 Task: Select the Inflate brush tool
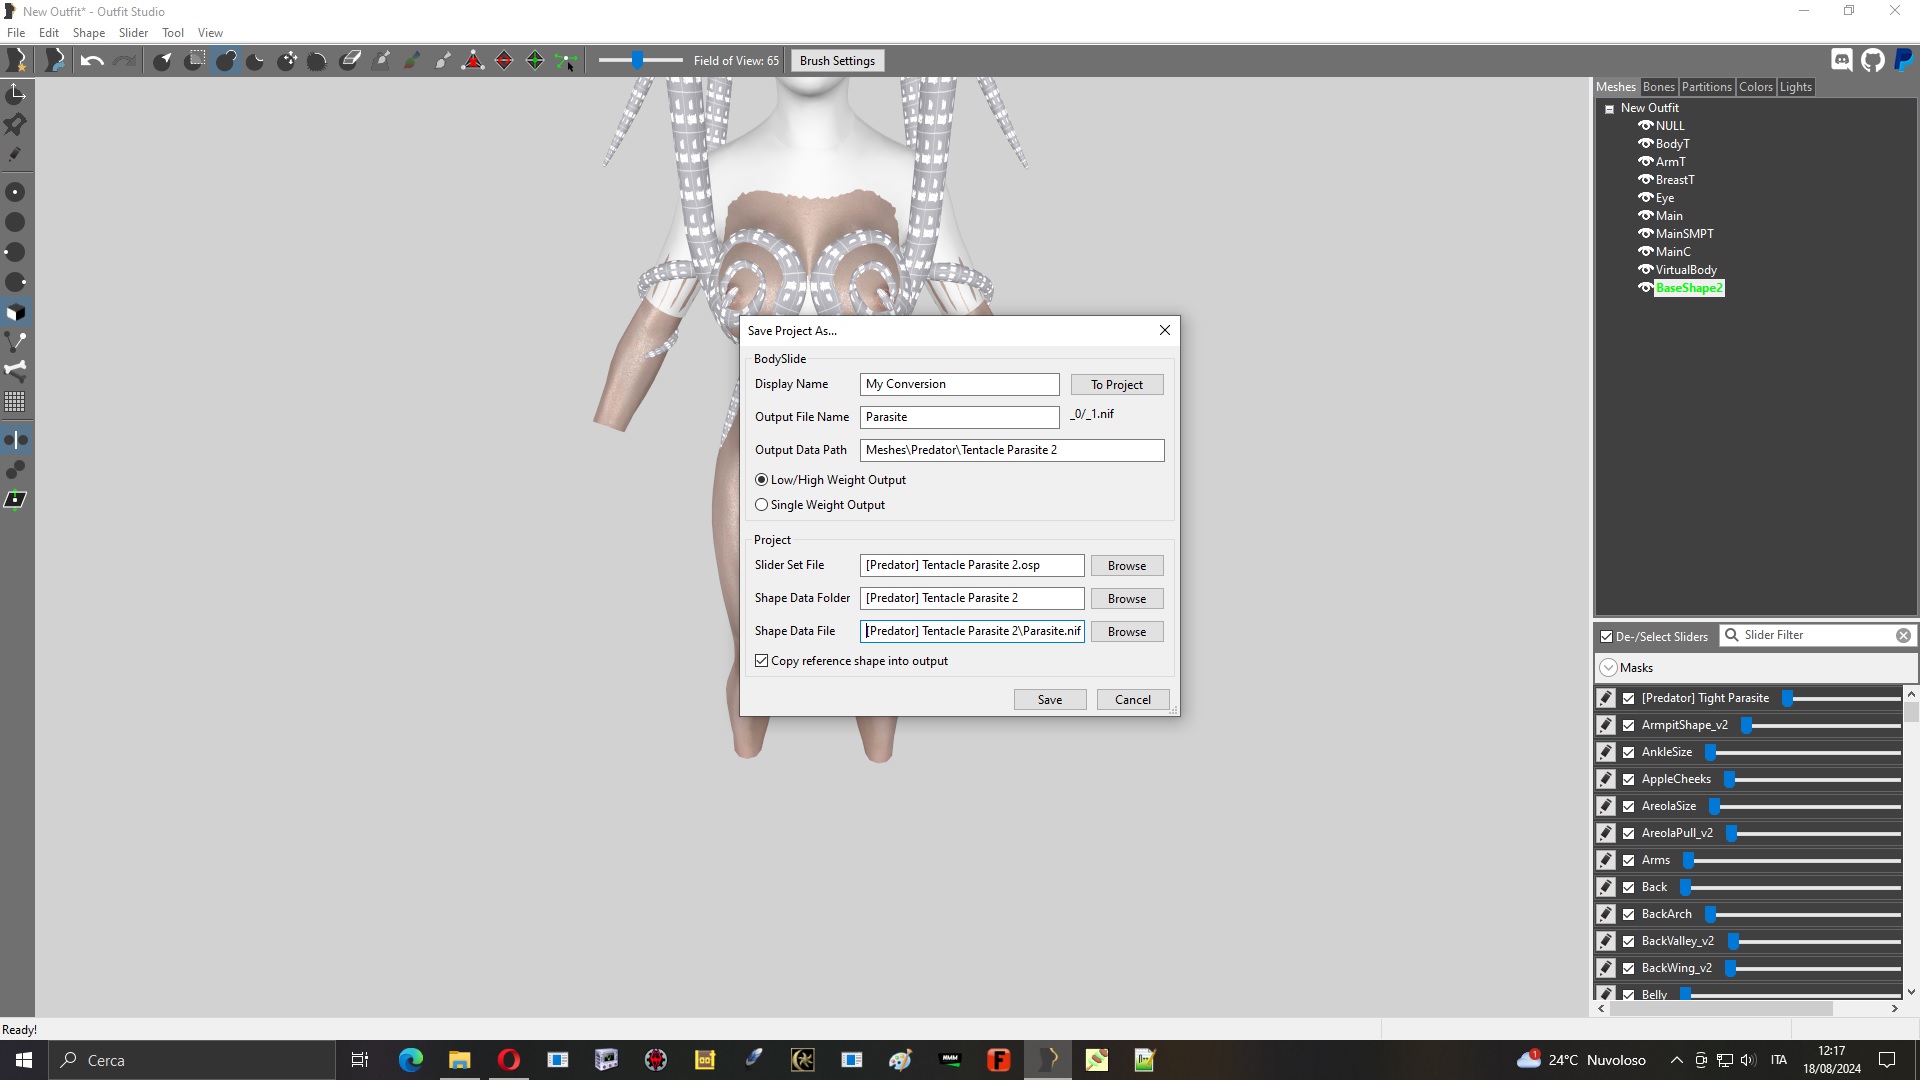(225, 61)
